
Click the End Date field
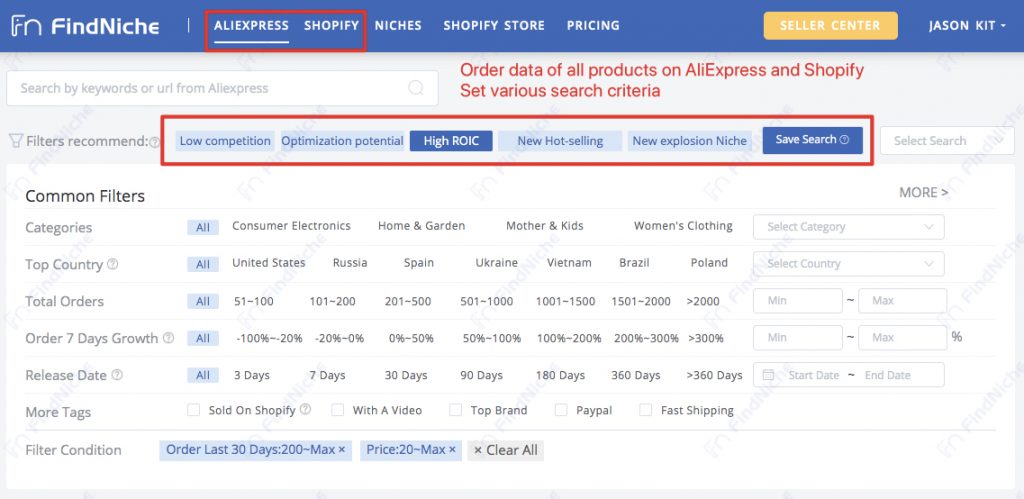coord(888,375)
